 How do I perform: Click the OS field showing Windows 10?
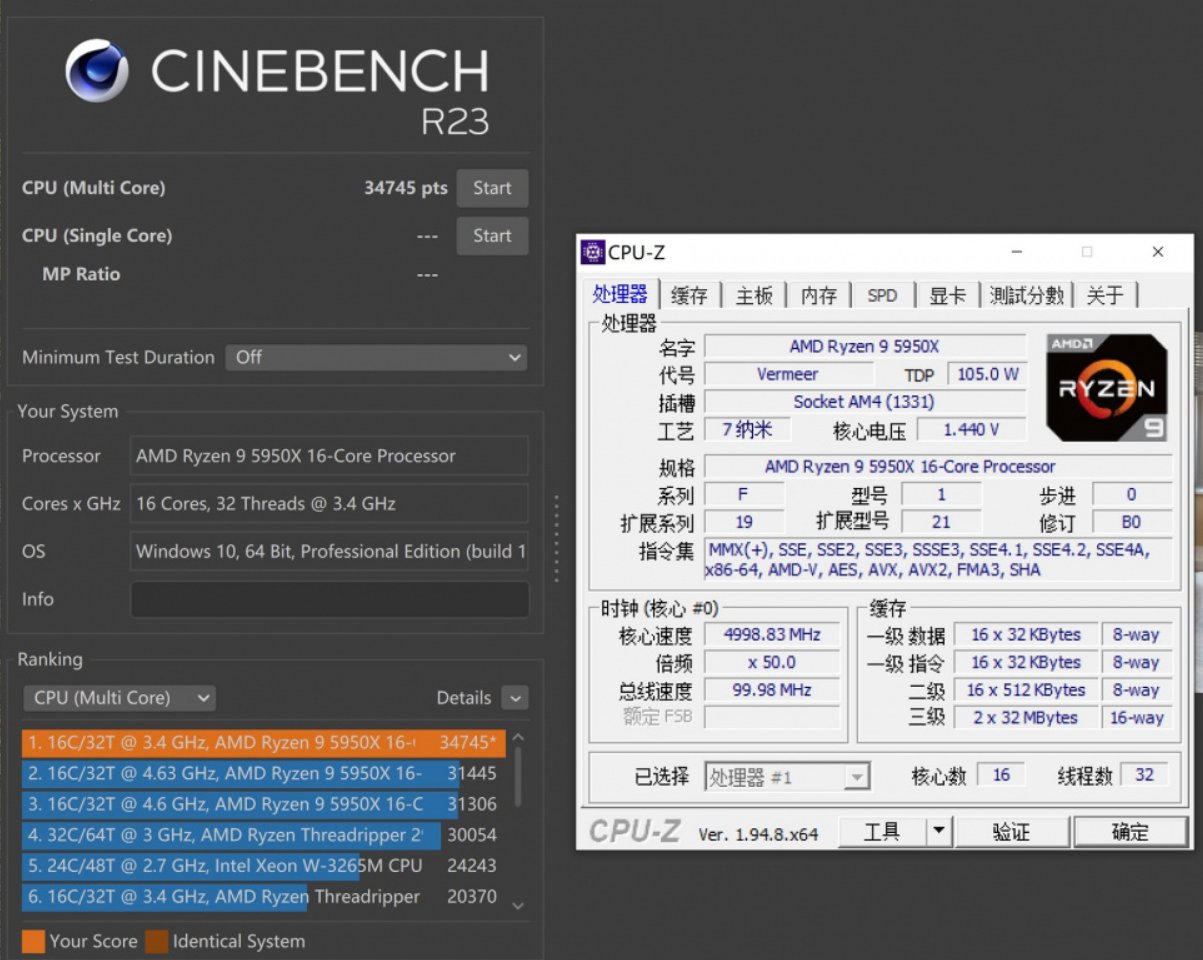click(x=329, y=551)
